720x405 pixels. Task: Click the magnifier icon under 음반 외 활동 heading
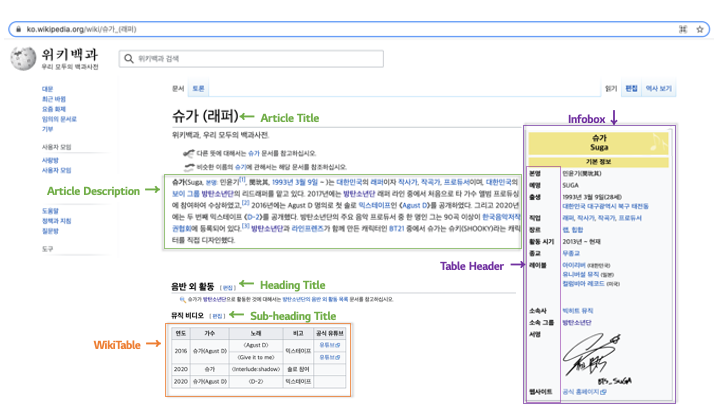182,299
